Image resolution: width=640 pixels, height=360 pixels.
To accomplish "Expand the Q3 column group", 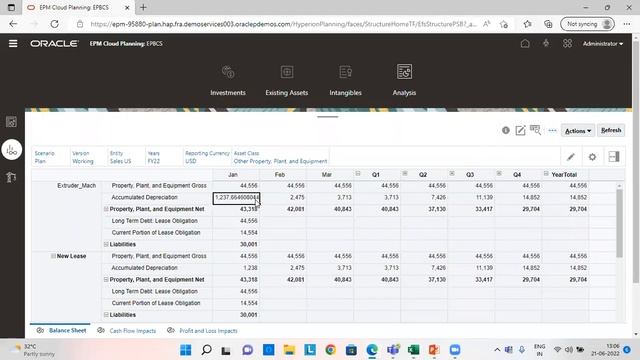I will [452, 174].
